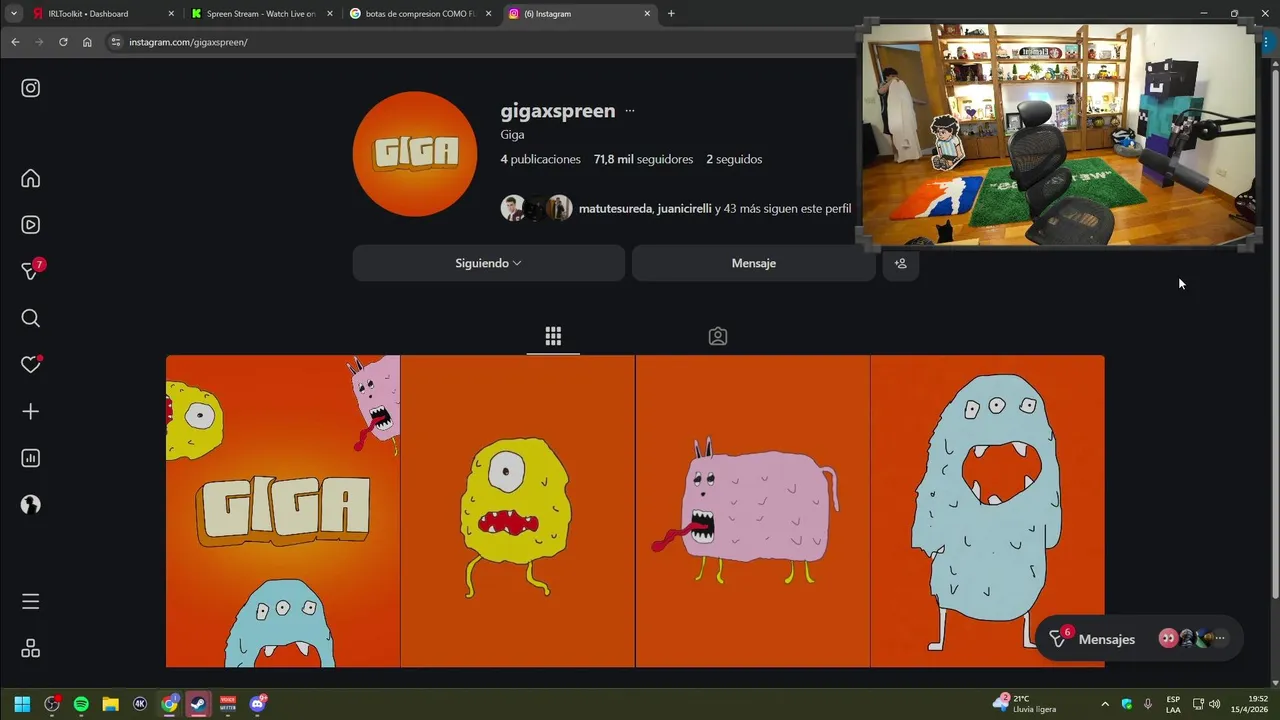Open the 4K app in taskbar

140,704
